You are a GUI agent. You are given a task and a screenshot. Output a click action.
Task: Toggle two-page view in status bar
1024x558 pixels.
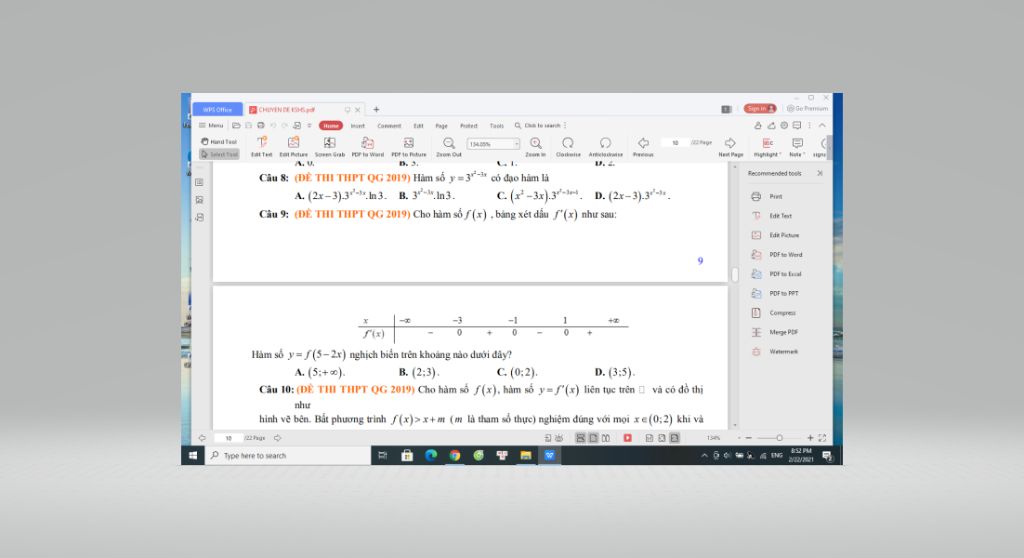tap(606, 438)
